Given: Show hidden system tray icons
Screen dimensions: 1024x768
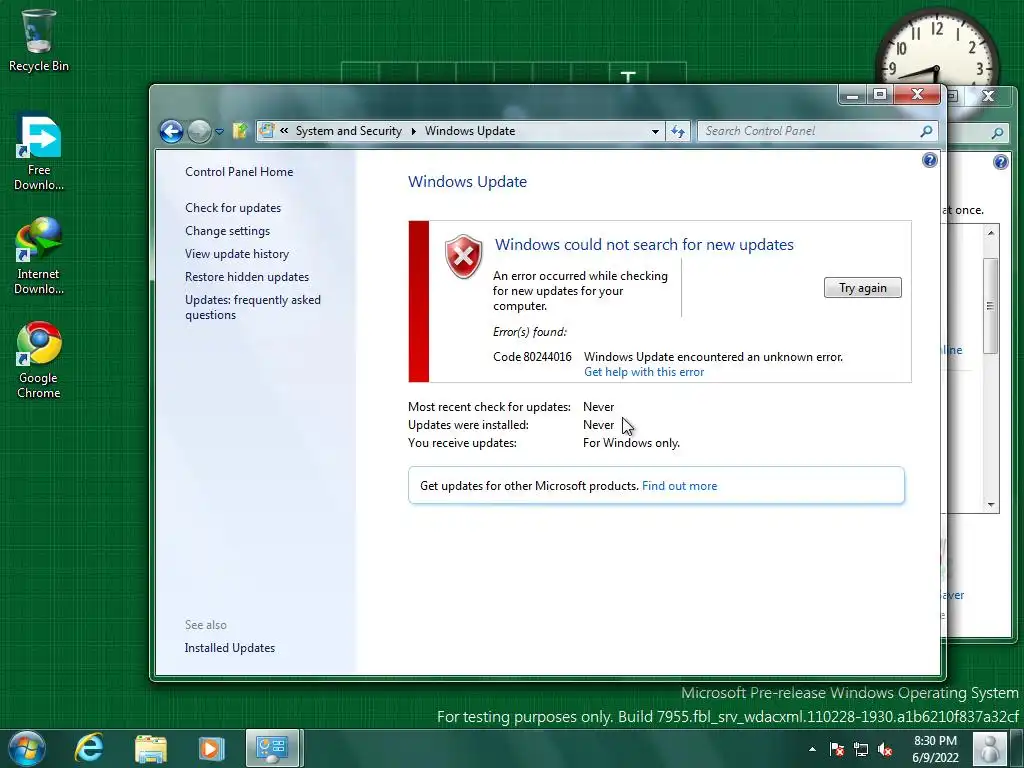Looking at the screenshot, I should tap(812, 749).
